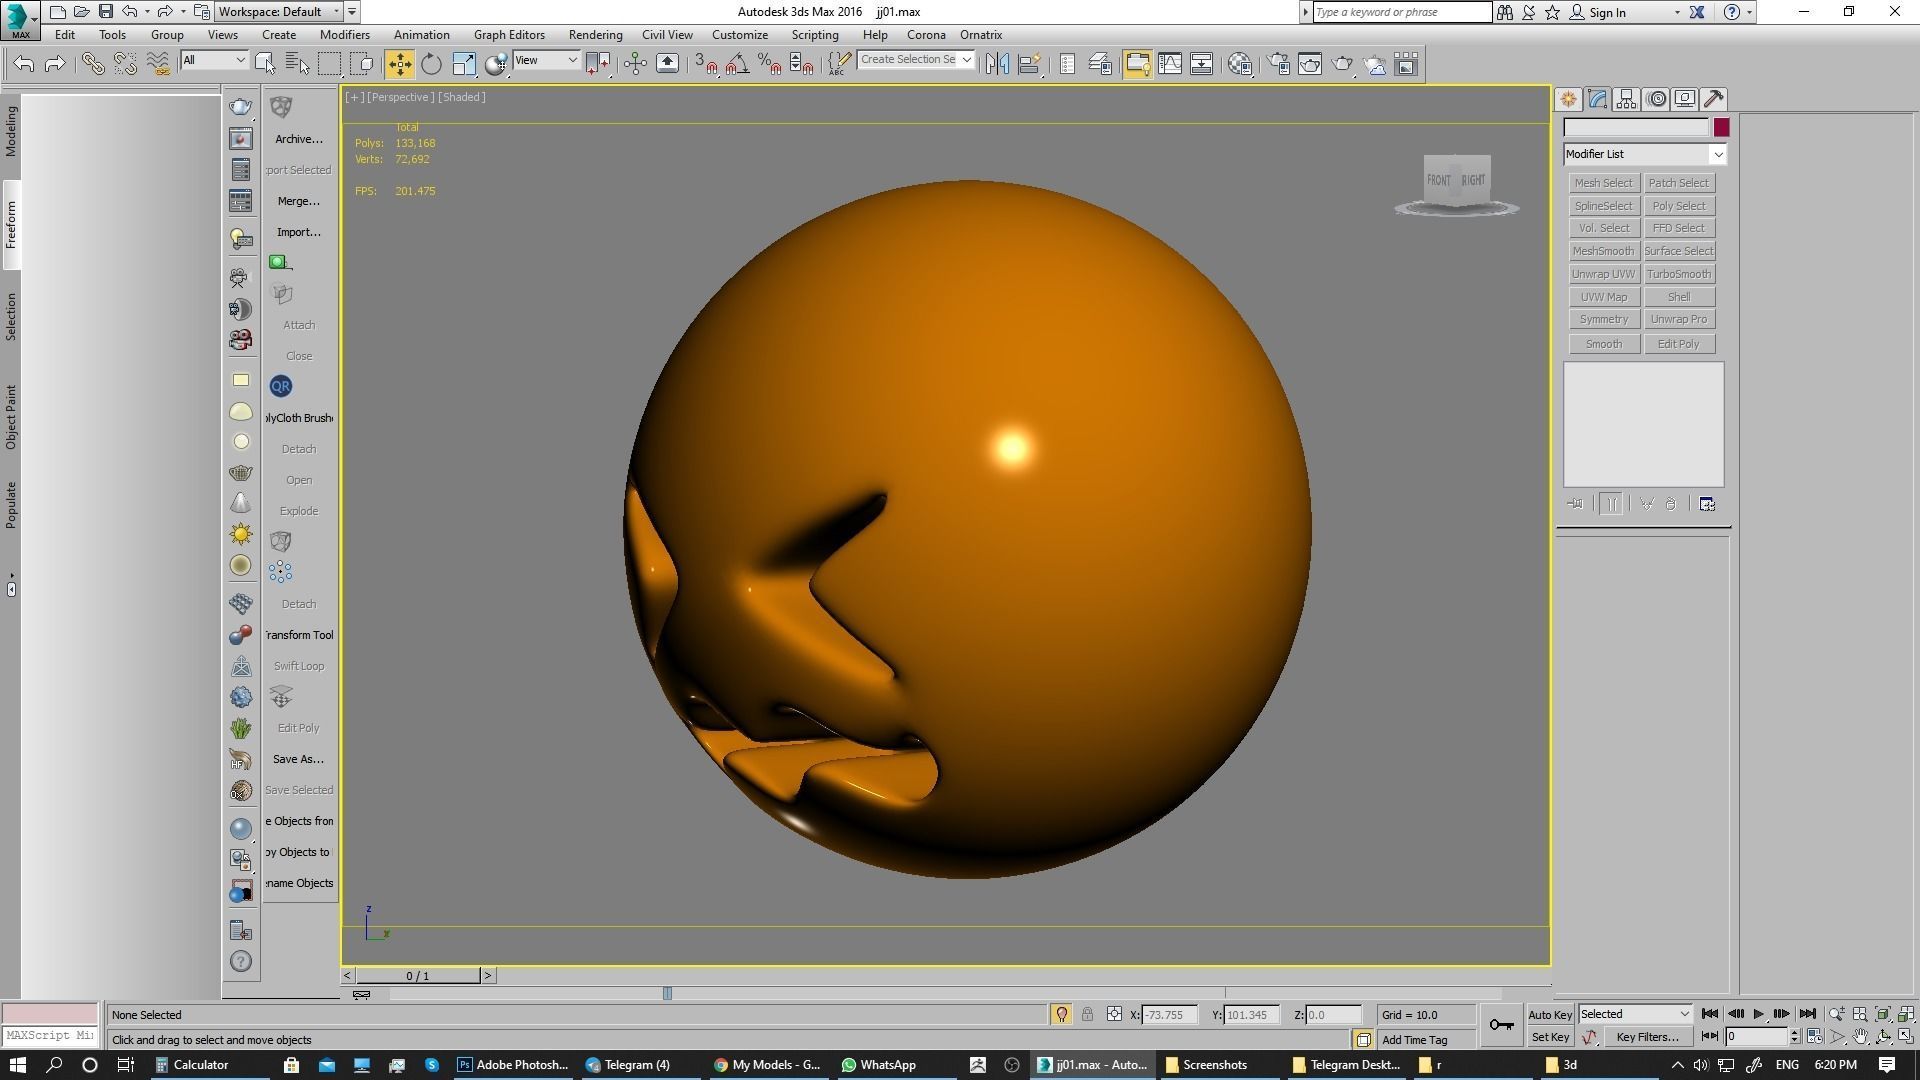Click the UVW Map modifier button
The height and width of the screenshot is (1080, 1920).
(x=1603, y=297)
